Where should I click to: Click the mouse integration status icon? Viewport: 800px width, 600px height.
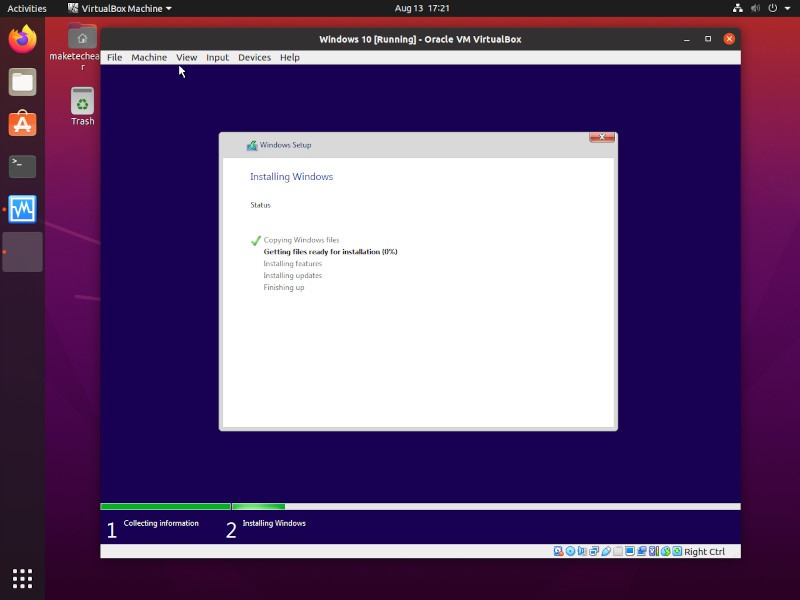(x=665, y=551)
